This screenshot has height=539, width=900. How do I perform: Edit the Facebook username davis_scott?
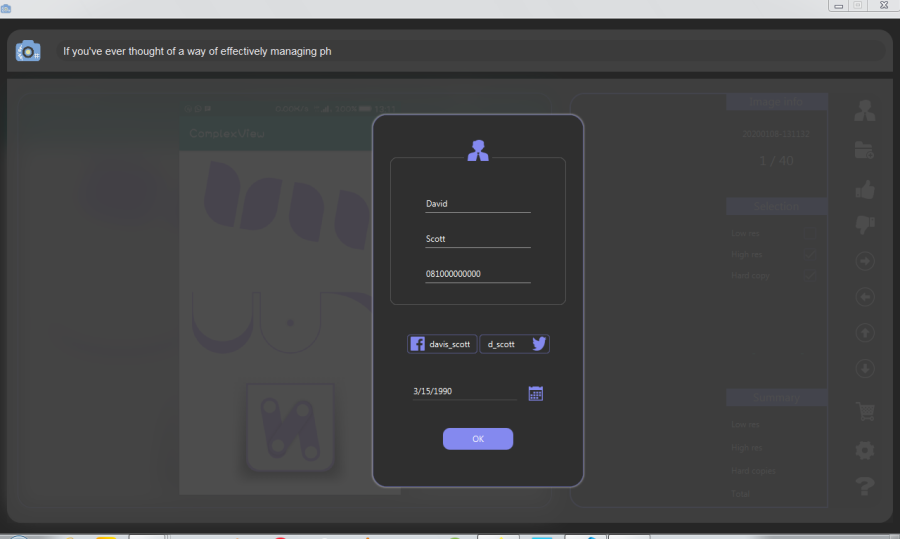[x=450, y=344]
